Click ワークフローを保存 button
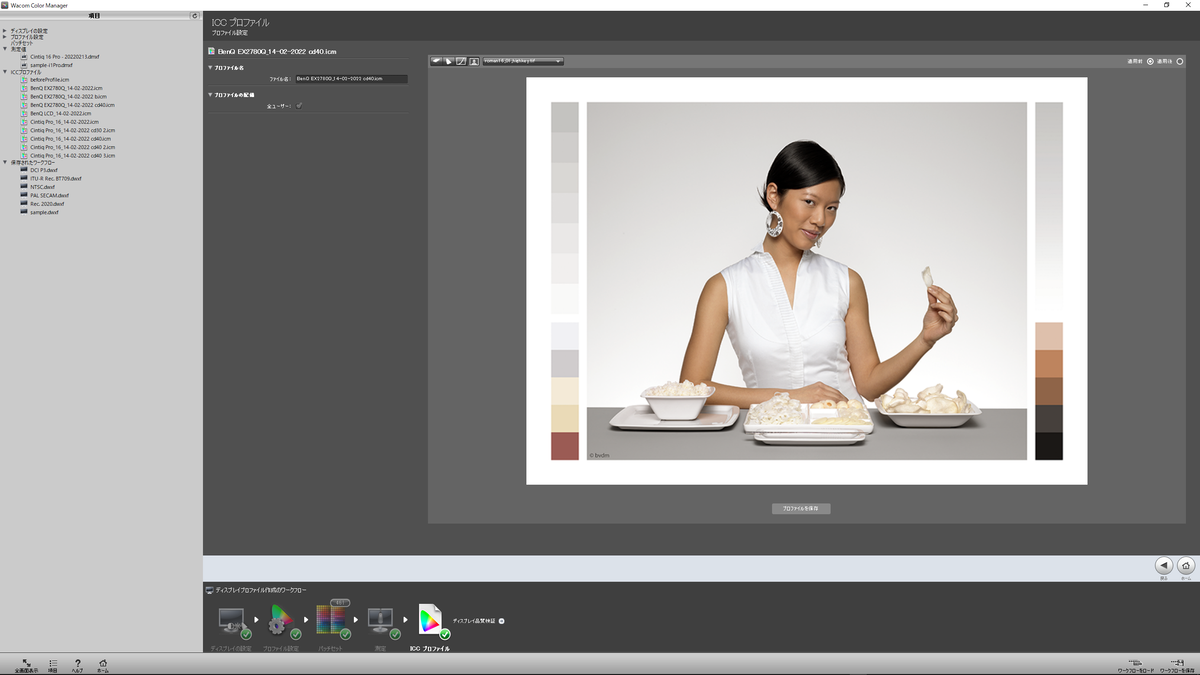This screenshot has width=1200, height=675. (1178, 666)
